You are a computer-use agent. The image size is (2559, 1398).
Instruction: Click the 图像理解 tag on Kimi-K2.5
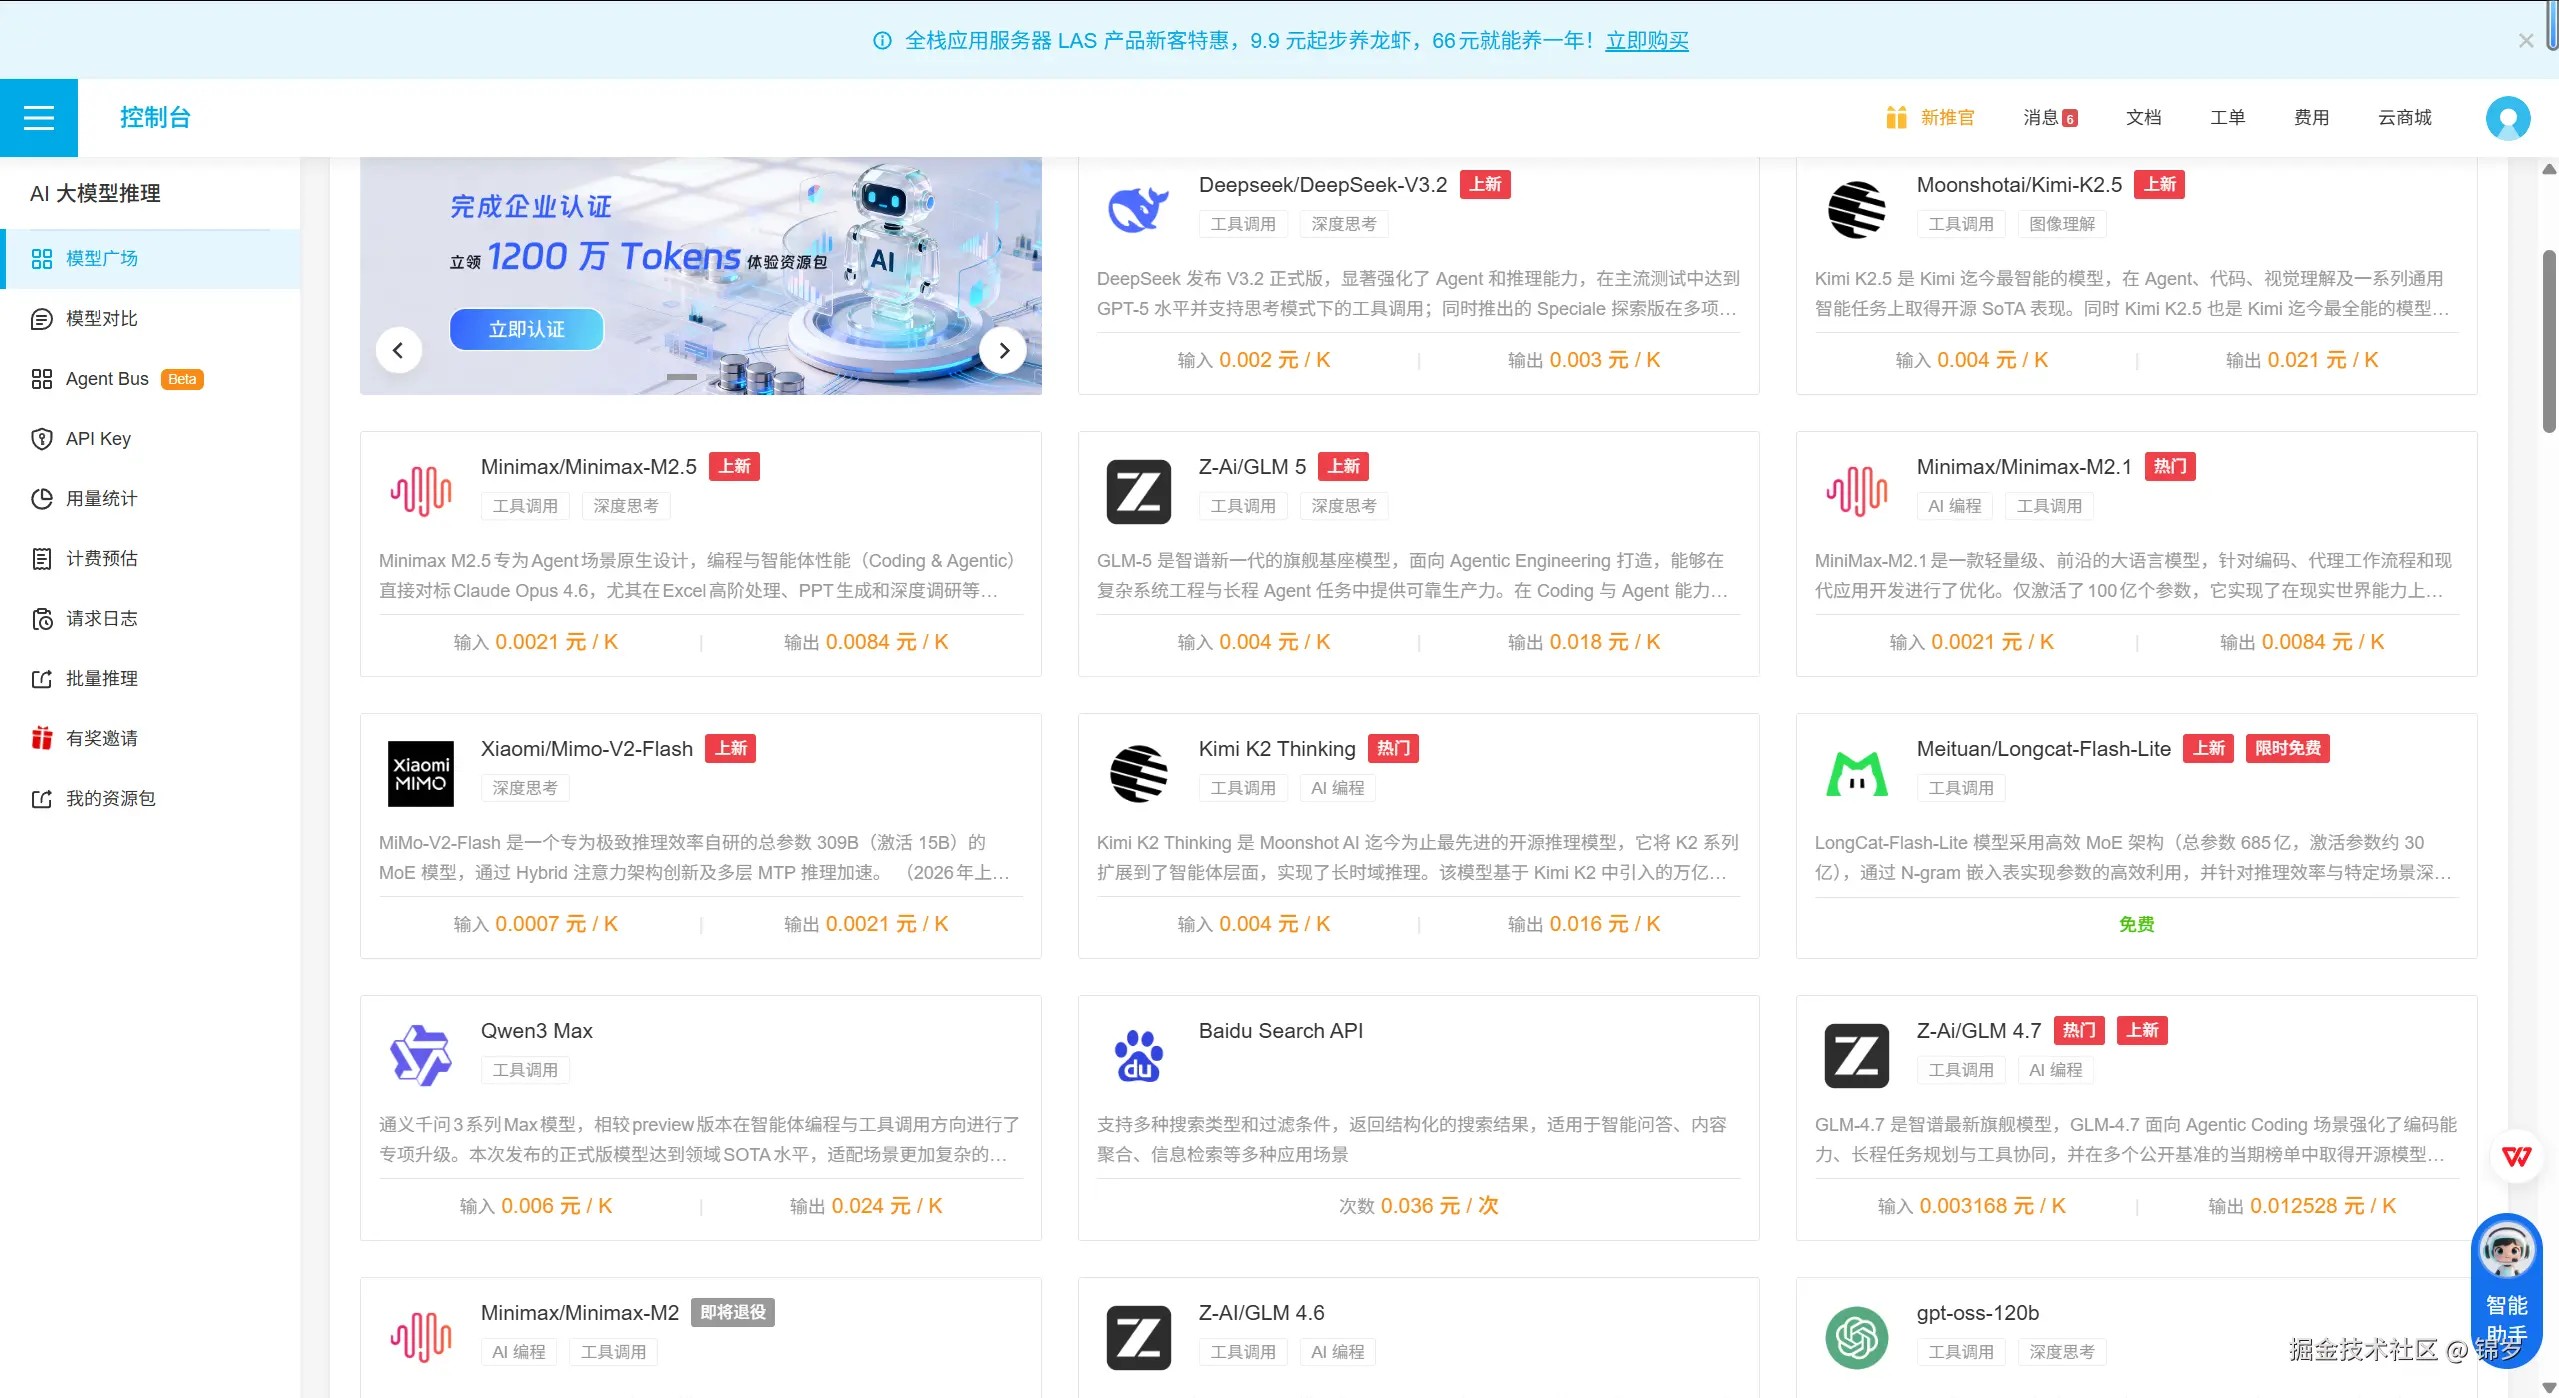[2061, 225]
